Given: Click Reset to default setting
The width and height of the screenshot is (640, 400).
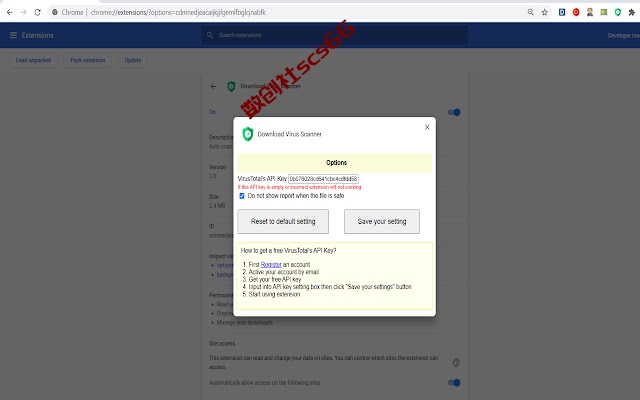Looking at the screenshot, I should click(x=283, y=222).
